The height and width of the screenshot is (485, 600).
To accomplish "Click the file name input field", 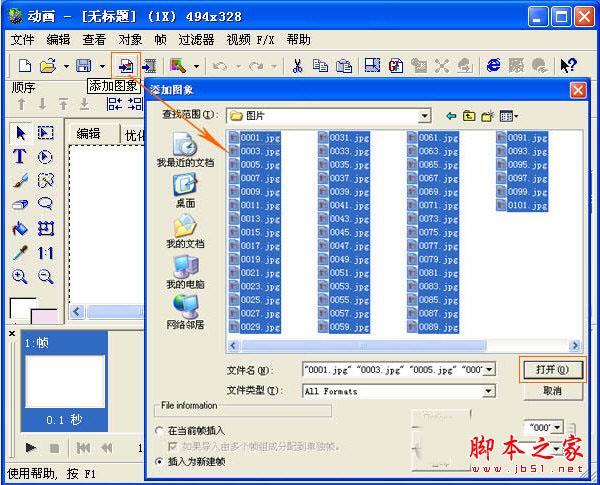I will tap(393, 370).
